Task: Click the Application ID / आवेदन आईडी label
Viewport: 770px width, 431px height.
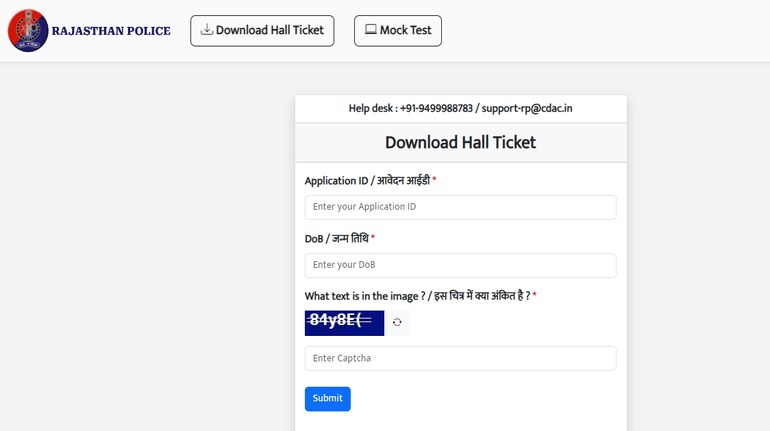Action: pos(367,181)
